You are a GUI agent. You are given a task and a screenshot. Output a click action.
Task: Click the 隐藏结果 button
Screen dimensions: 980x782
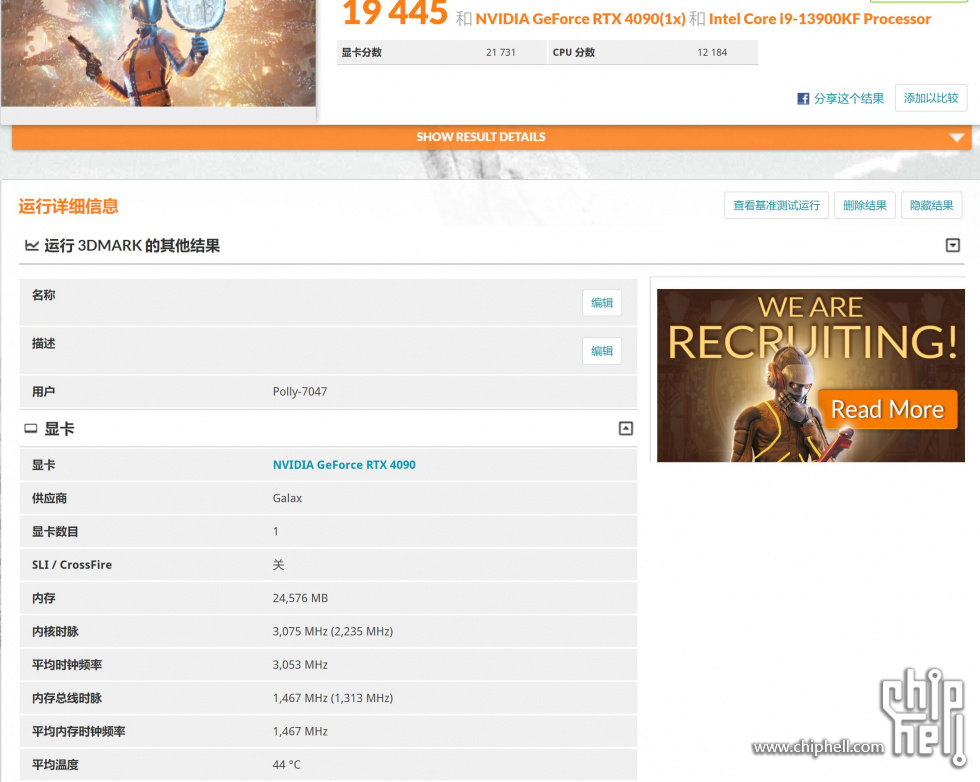click(x=931, y=205)
